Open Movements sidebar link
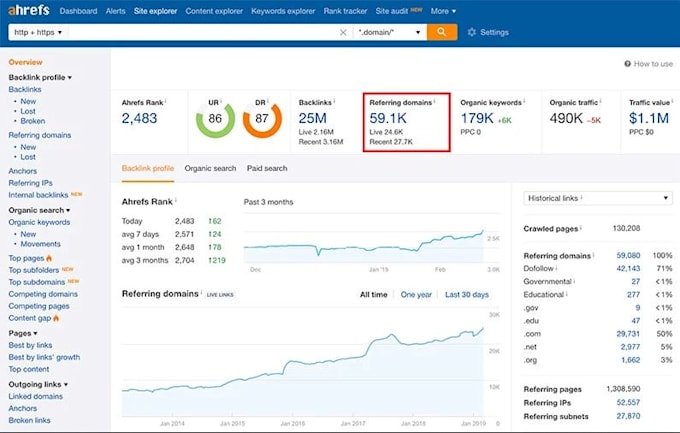The width and height of the screenshot is (680, 433). point(40,244)
